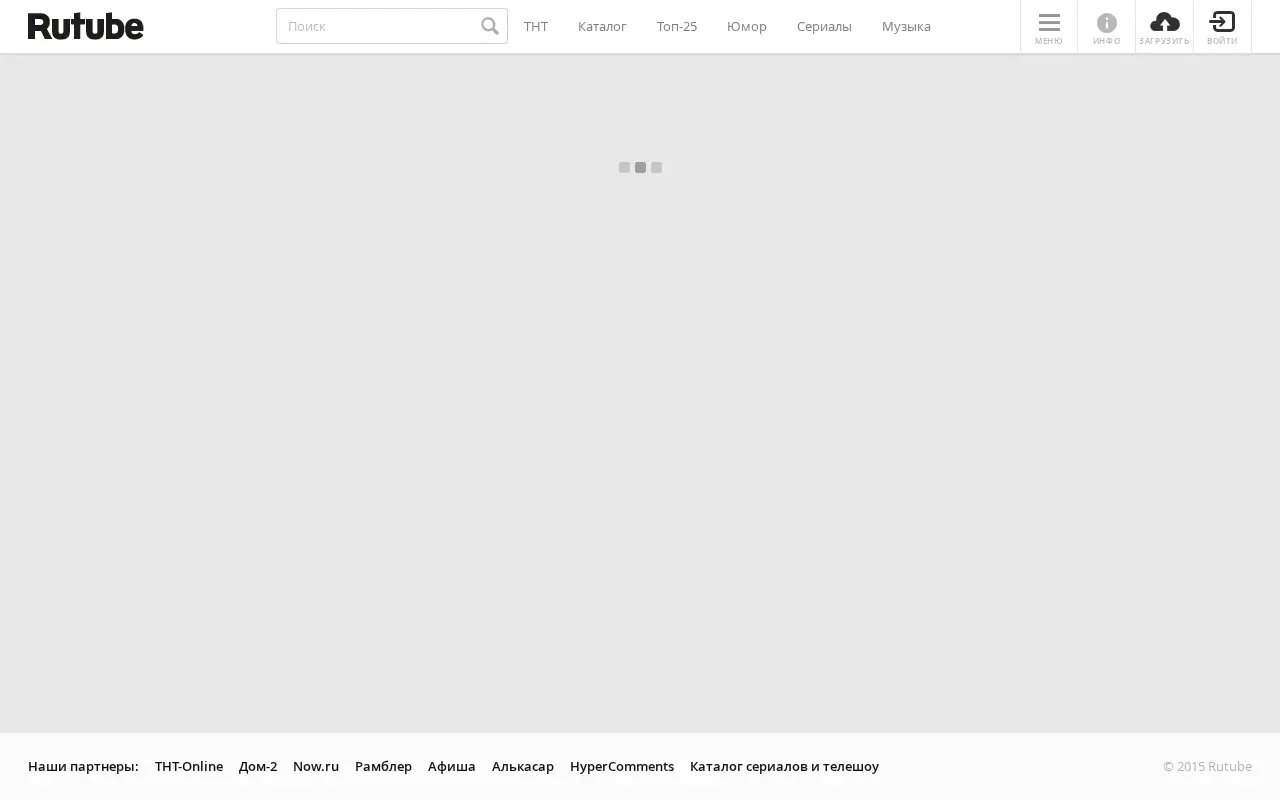Follow the Рамблер partner link
Screen dimensions: 1280x800
383,766
